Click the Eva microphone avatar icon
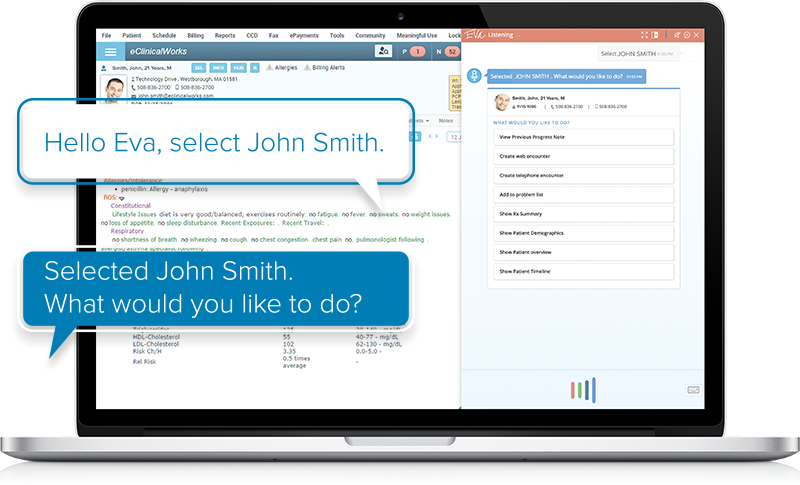This screenshot has width=800, height=485. pos(474,76)
